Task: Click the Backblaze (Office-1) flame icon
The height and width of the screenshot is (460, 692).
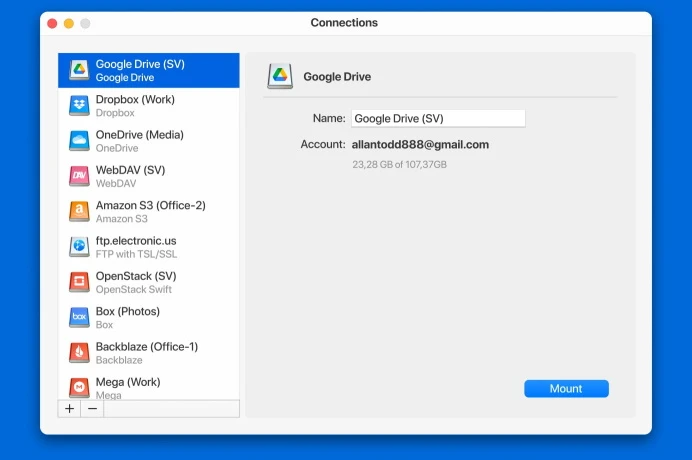Action: click(x=79, y=352)
